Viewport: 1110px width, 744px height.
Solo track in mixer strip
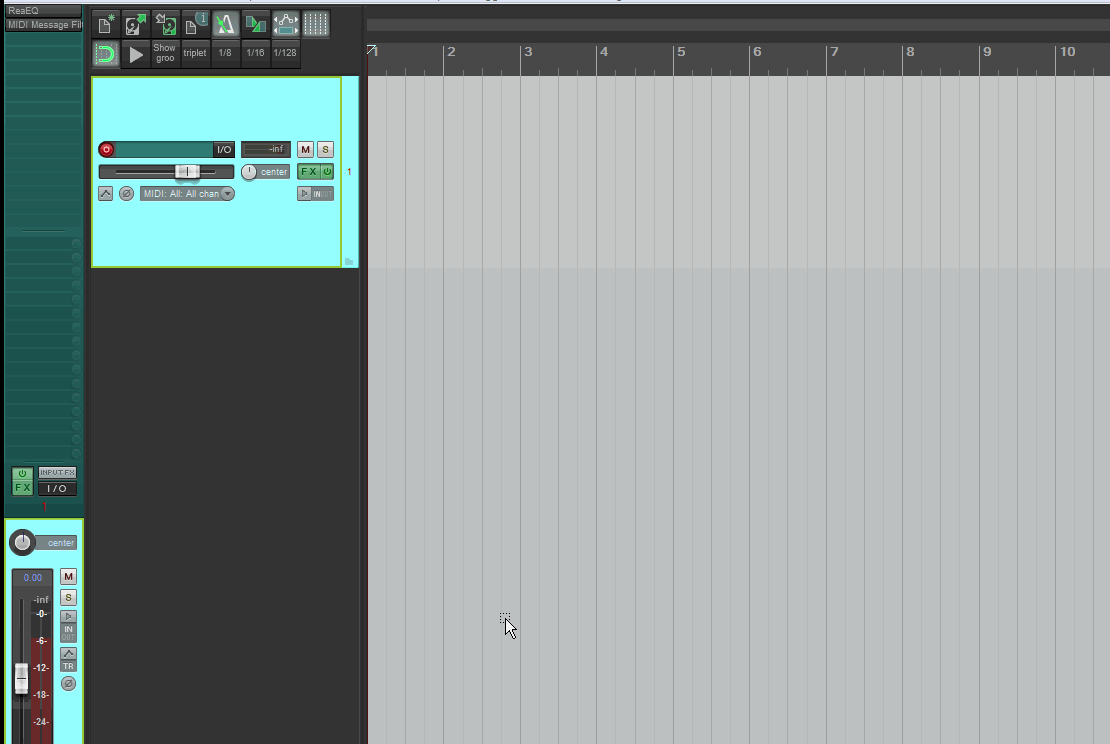point(68,597)
